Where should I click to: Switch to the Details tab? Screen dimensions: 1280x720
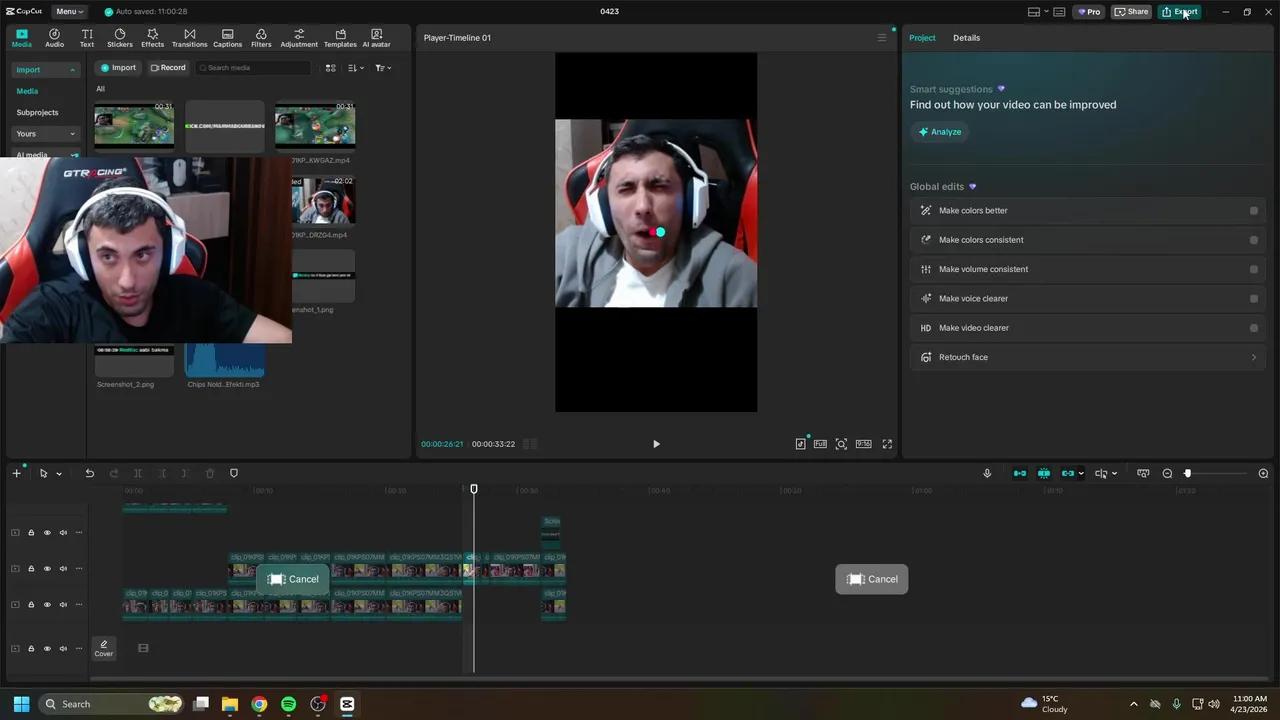coord(966,38)
